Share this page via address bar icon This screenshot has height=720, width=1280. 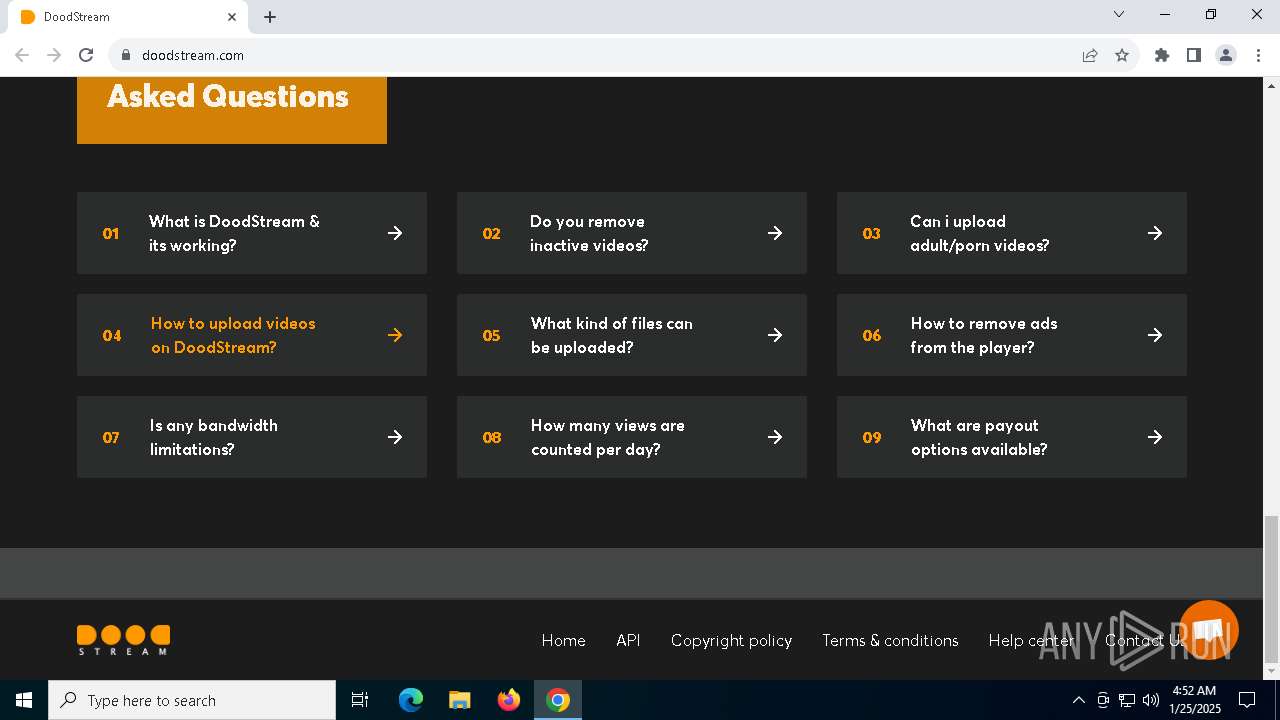click(1090, 55)
